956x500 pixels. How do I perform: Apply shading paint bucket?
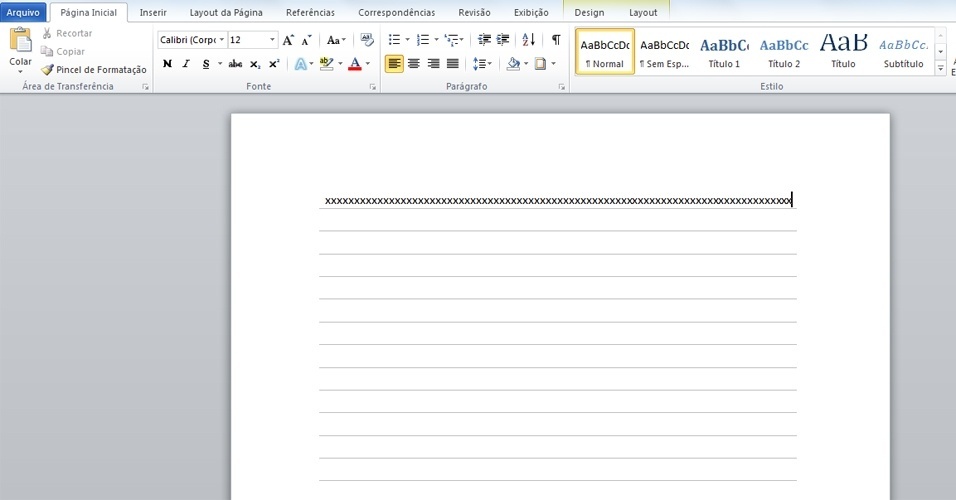click(x=513, y=63)
